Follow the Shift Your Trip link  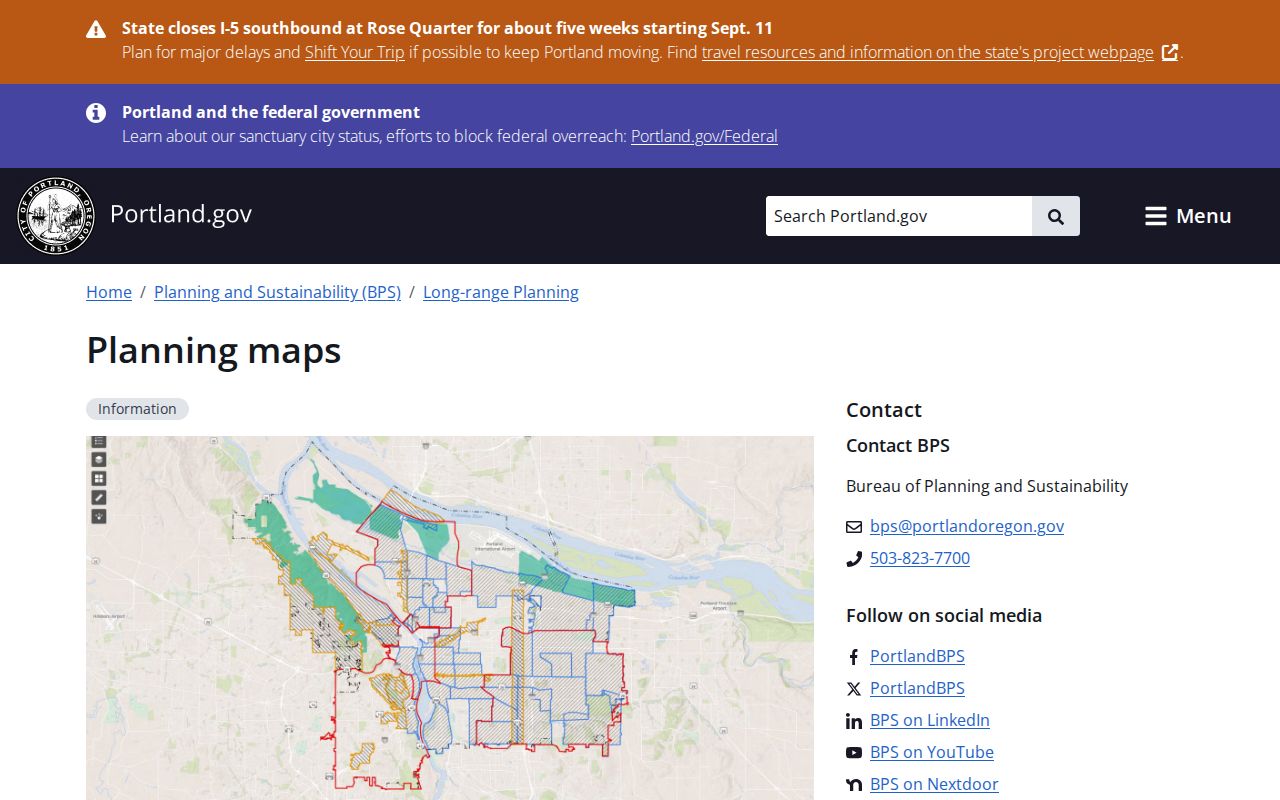point(355,52)
